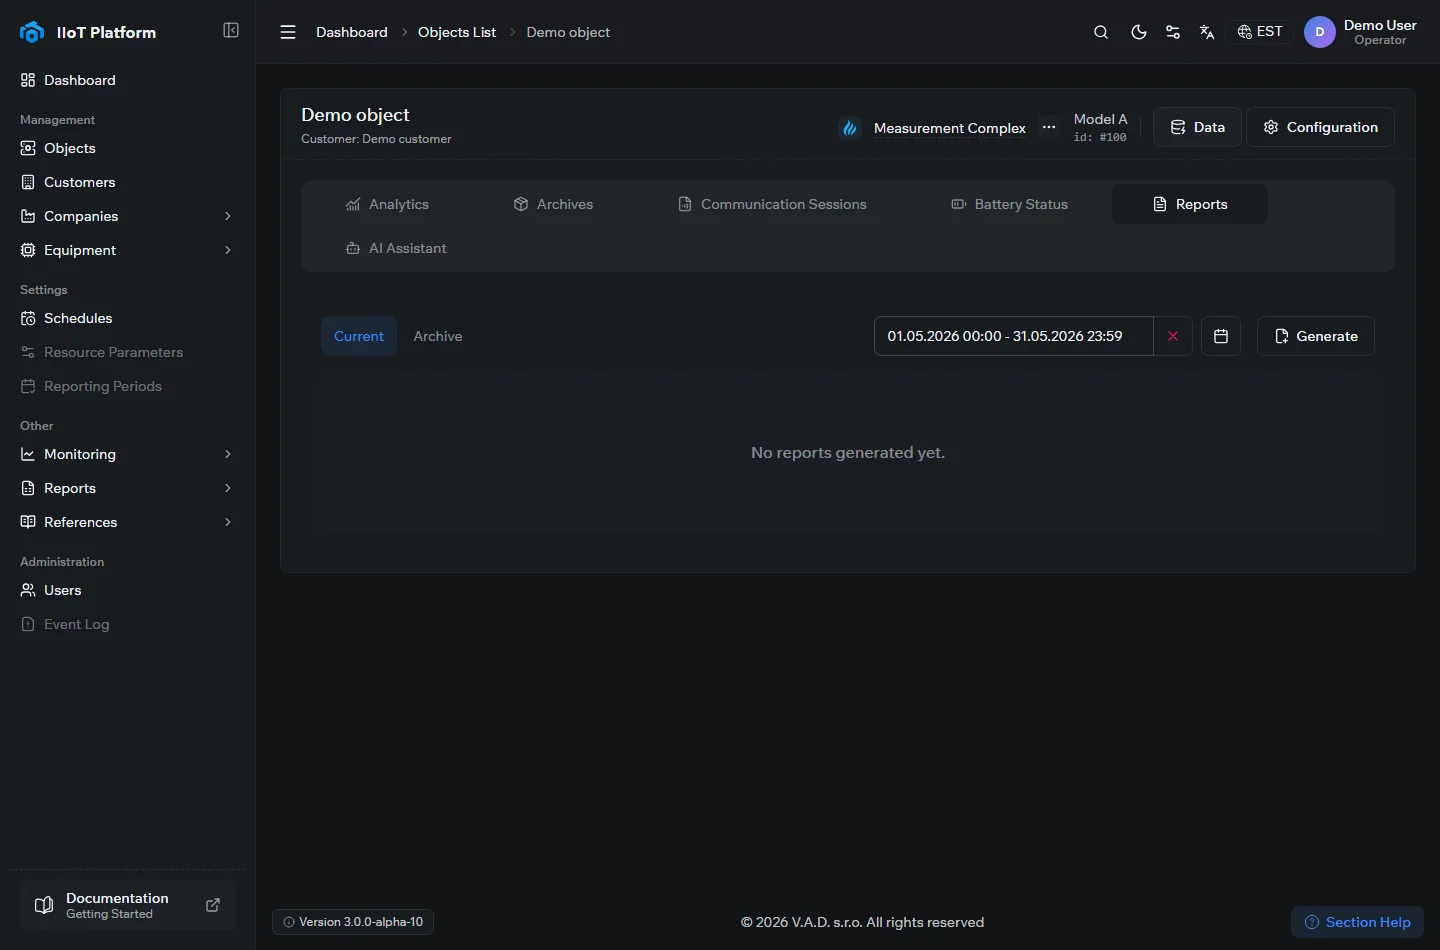Image resolution: width=1440 pixels, height=950 pixels.
Task: Click the Monitoring chart icon
Action: pos(28,454)
